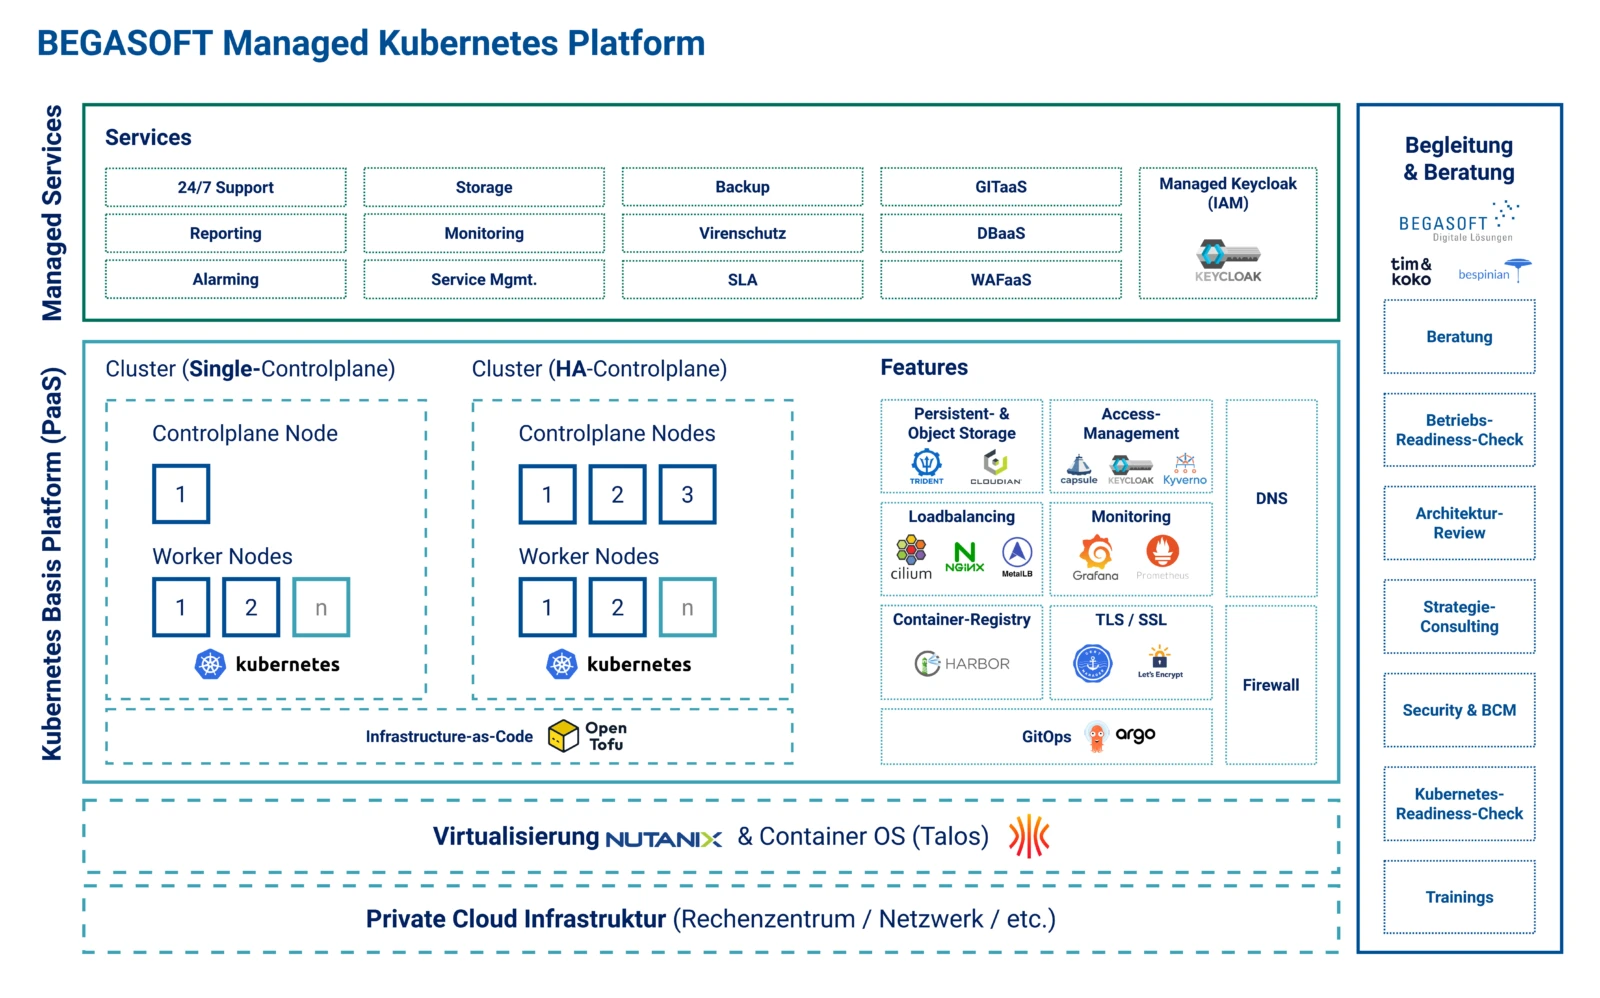Image resolution: width=1600 pixels, height=998 pixels.
Task: Click the OpenTofu cube logo
Action: click(563, 736)
